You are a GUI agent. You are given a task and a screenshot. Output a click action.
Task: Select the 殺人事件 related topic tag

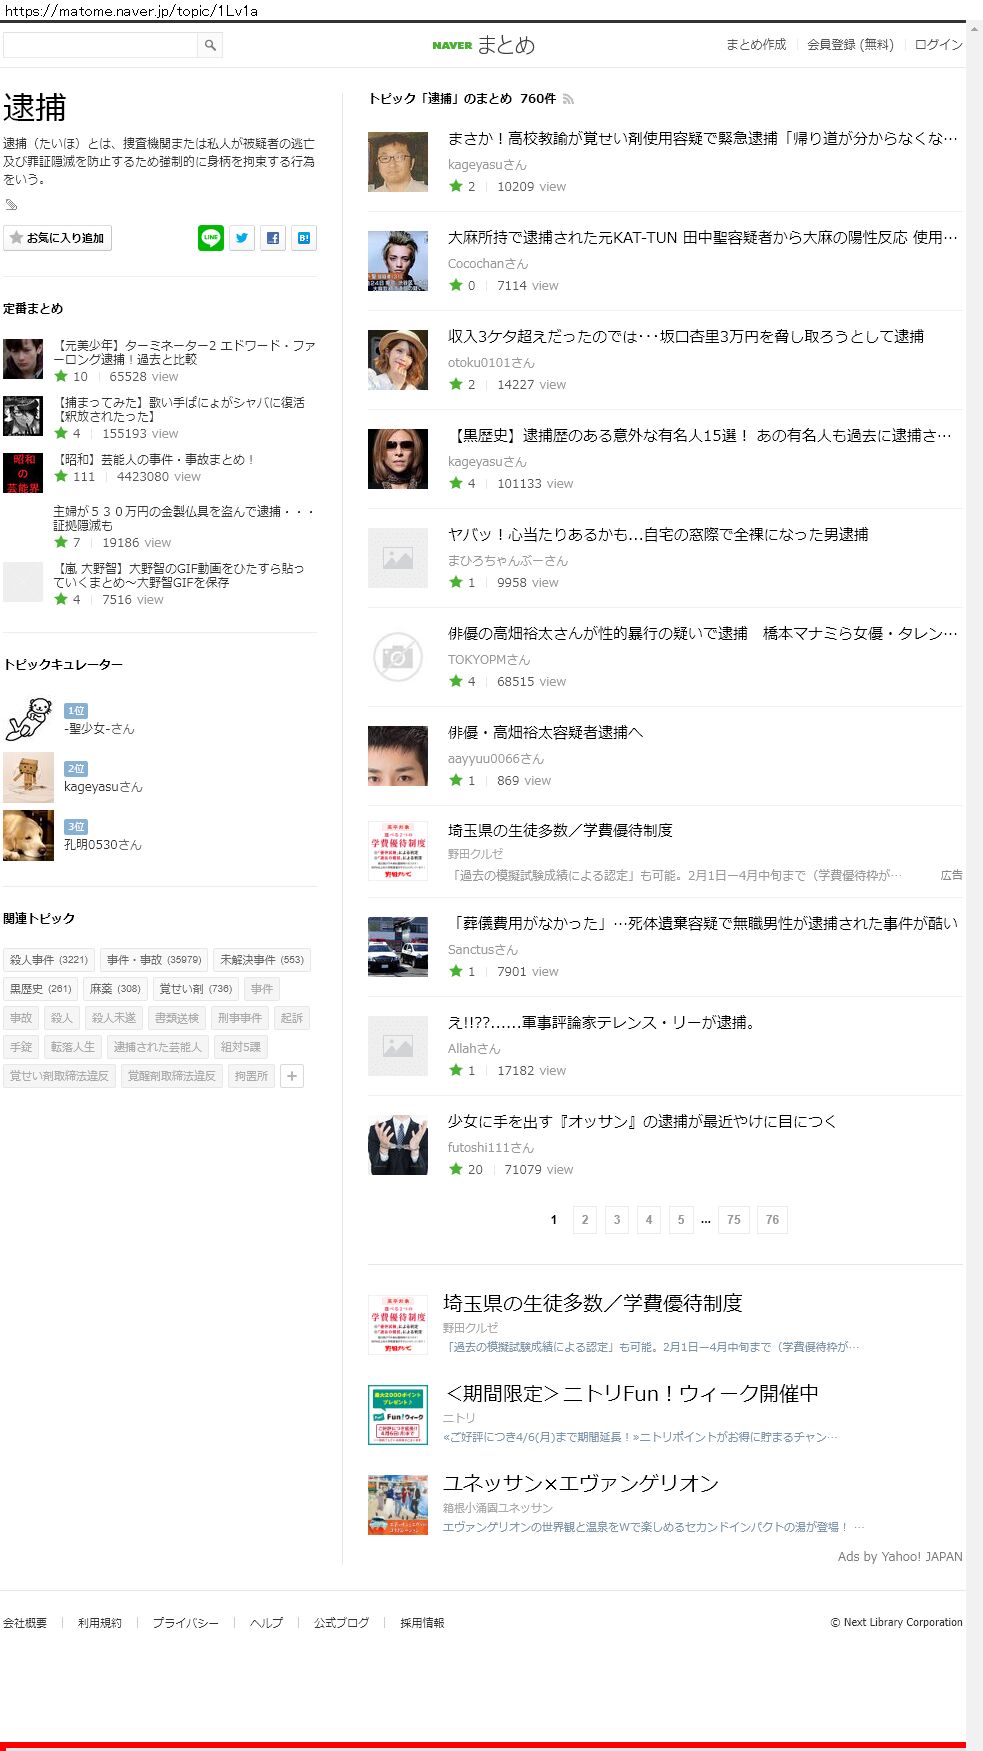point(49,960)
